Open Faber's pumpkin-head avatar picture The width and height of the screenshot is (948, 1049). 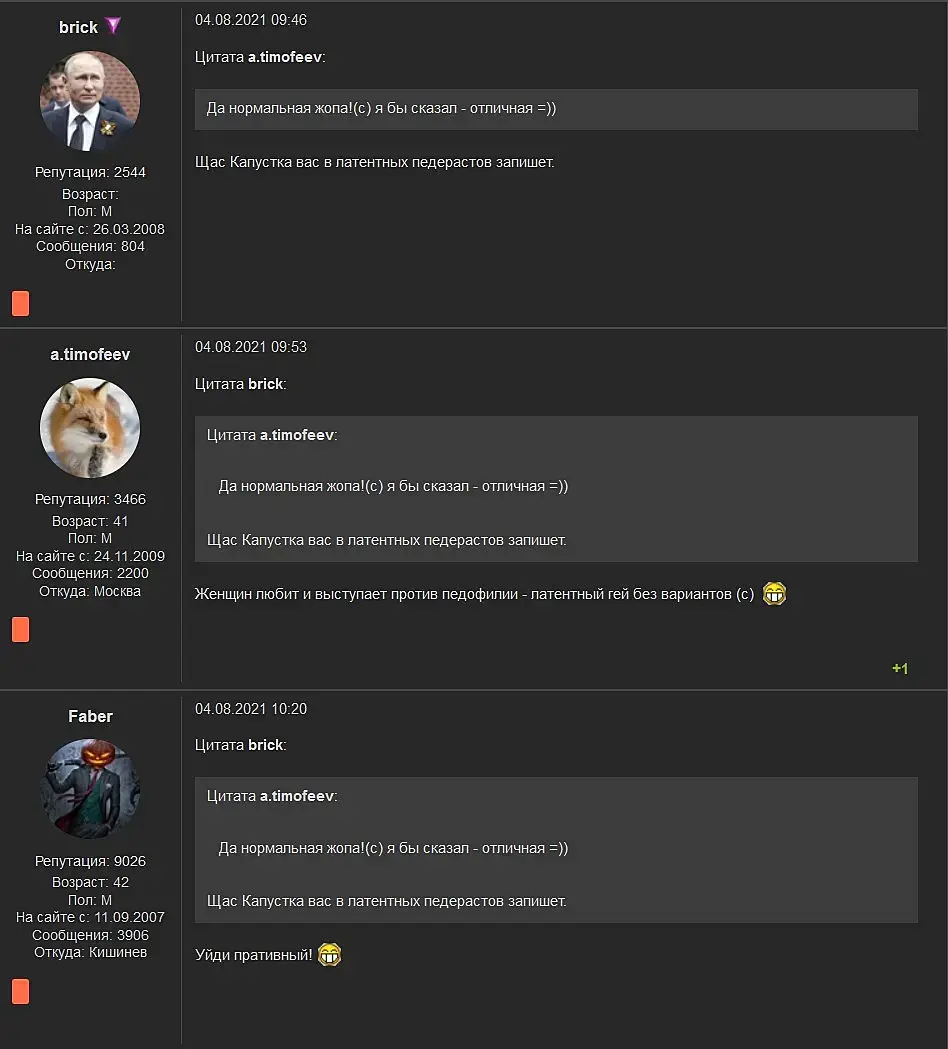(90, 789)
